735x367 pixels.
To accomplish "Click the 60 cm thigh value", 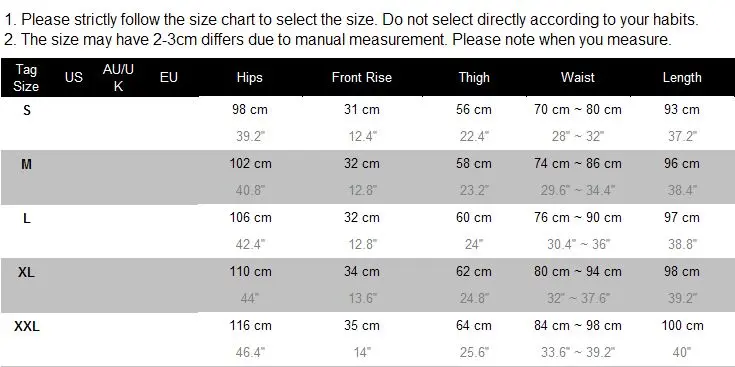I will tap(473, 217).
